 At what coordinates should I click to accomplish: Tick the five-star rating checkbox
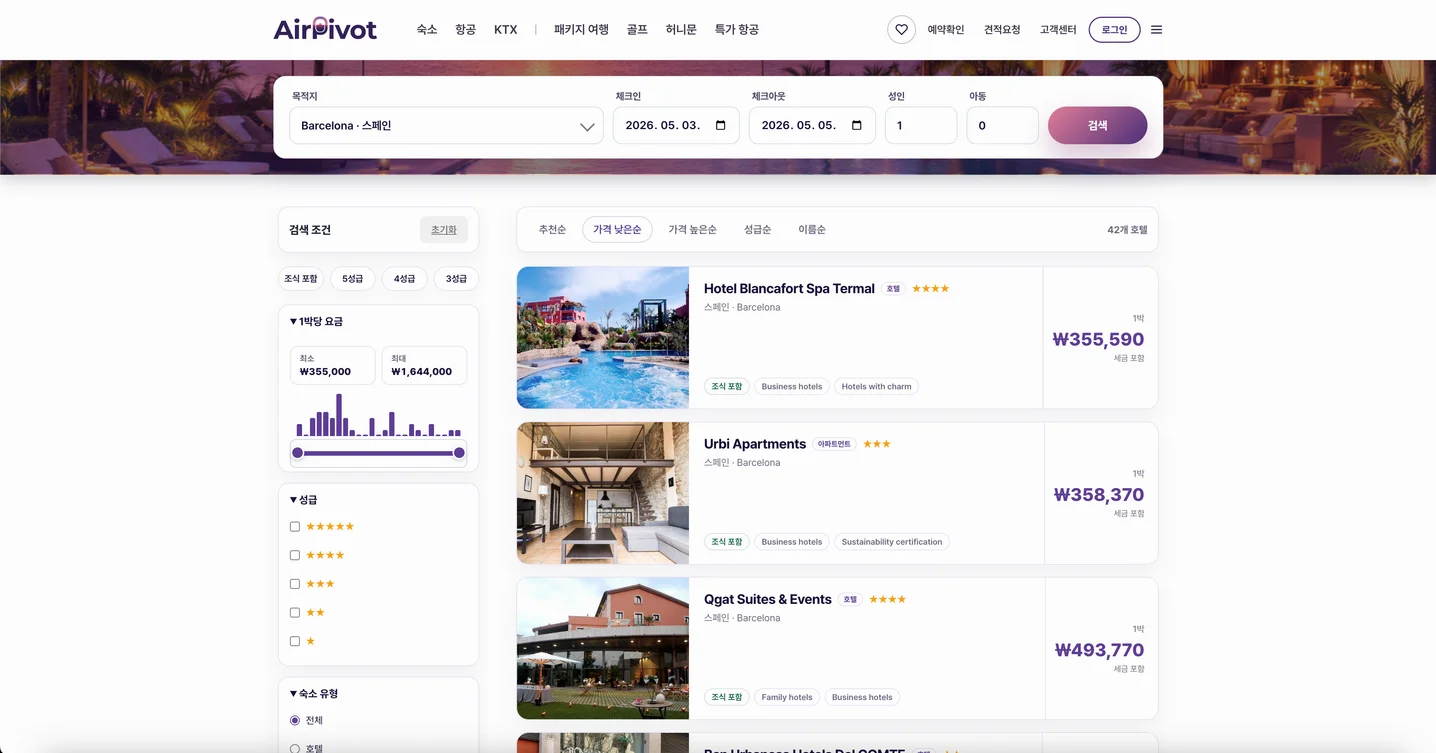(x=295, y=527)
